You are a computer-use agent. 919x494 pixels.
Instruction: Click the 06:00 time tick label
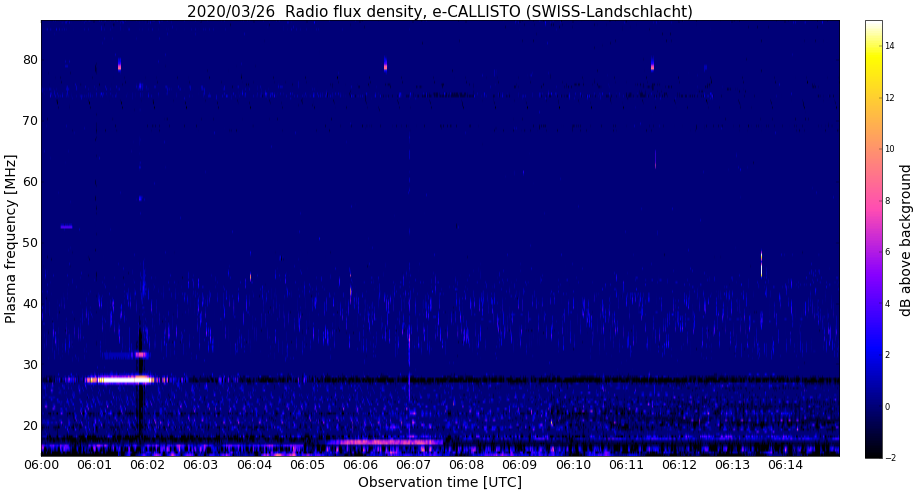(x=41, y=465)
